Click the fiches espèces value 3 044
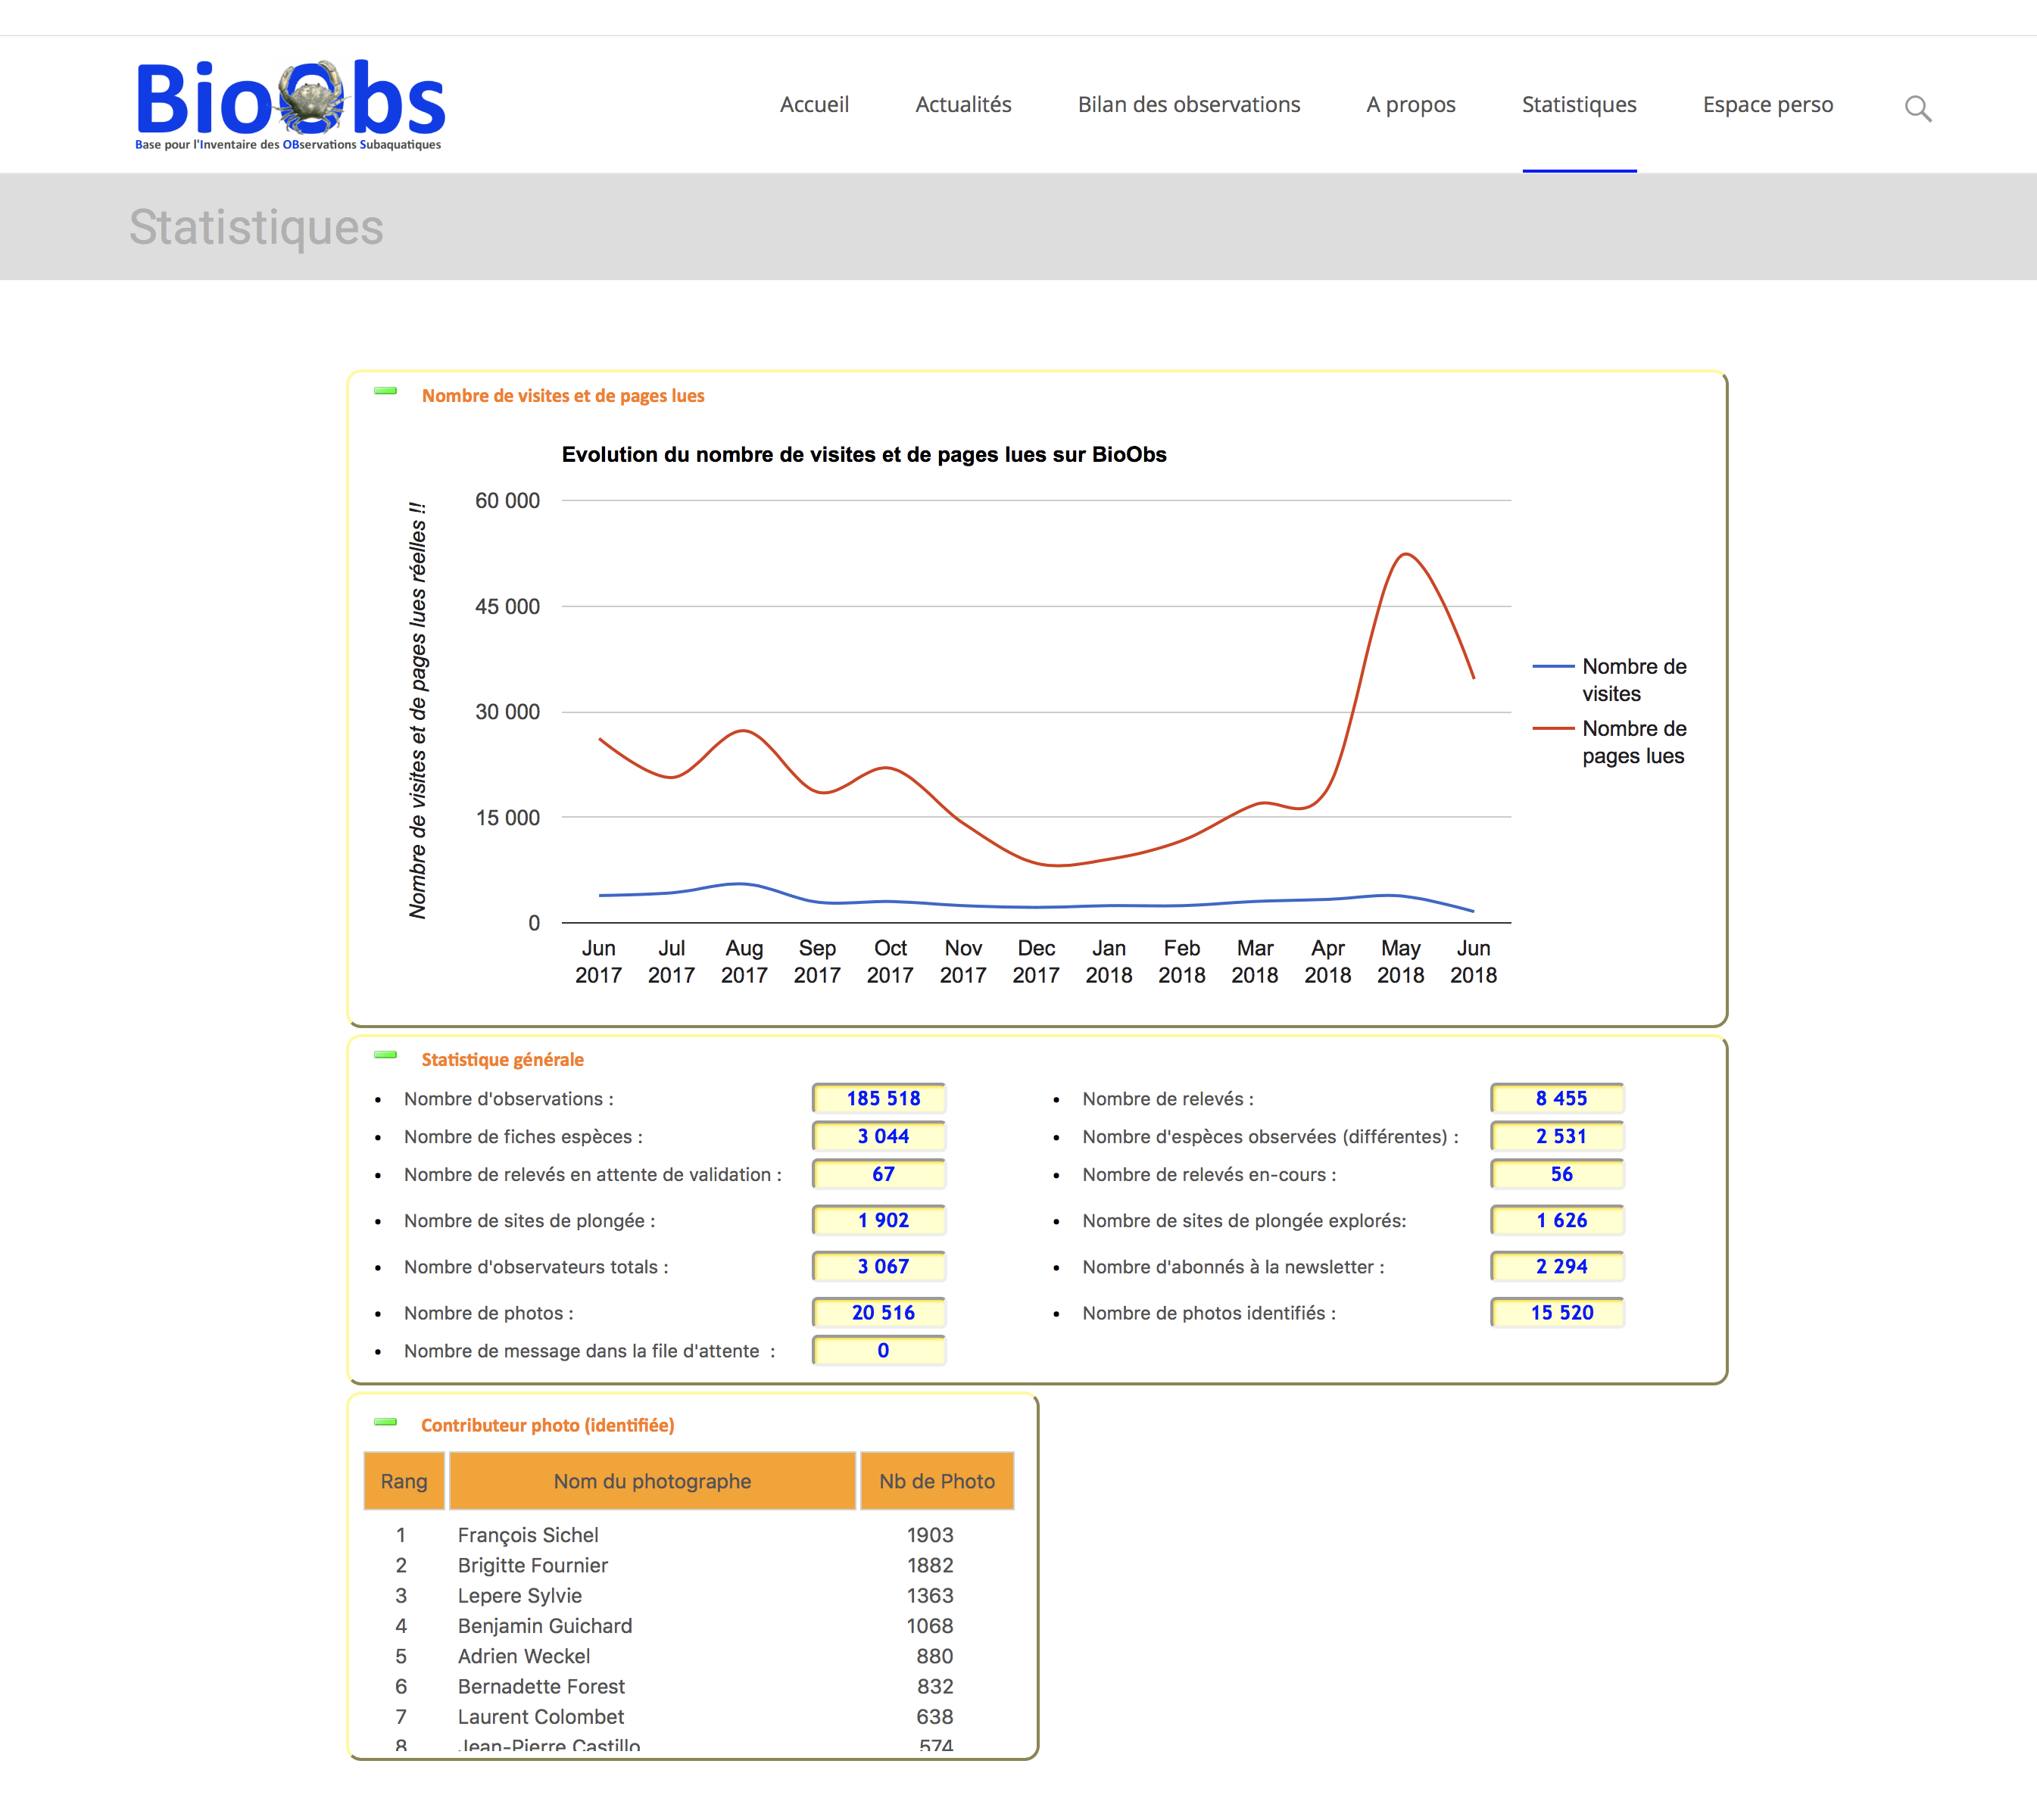The height and width of the screenshot is (1820, 2037). (880, 1136)
